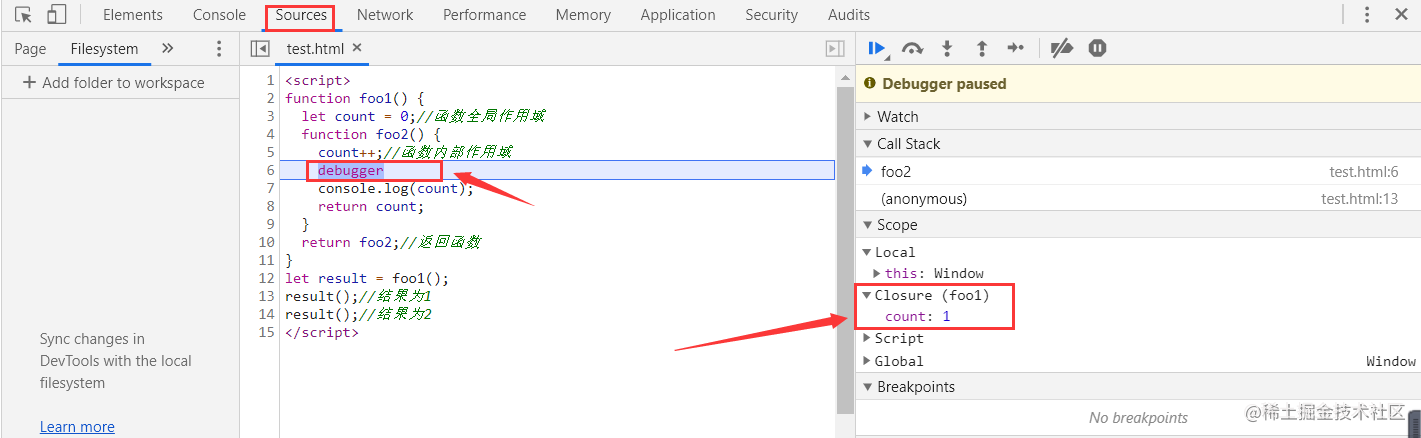Switch to the Elements tab
1421x438 pixels.
[133, 15]
